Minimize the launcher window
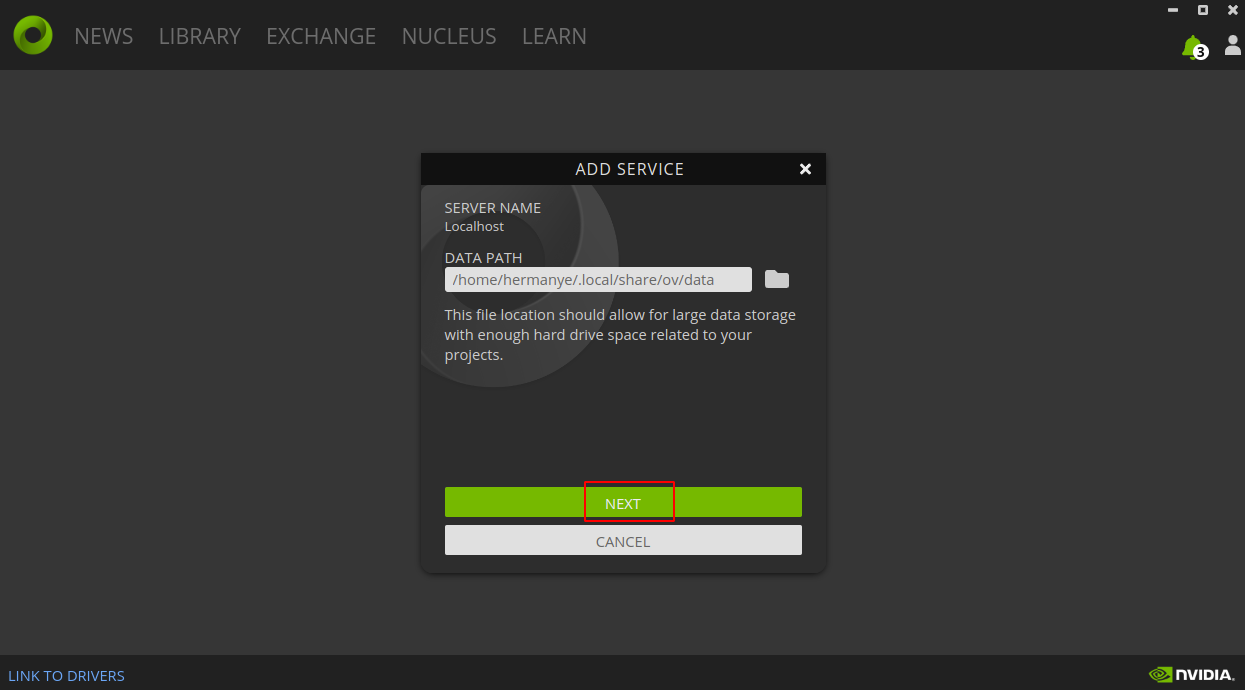This screenshot has width=1245, height=690. (1173, 10)
